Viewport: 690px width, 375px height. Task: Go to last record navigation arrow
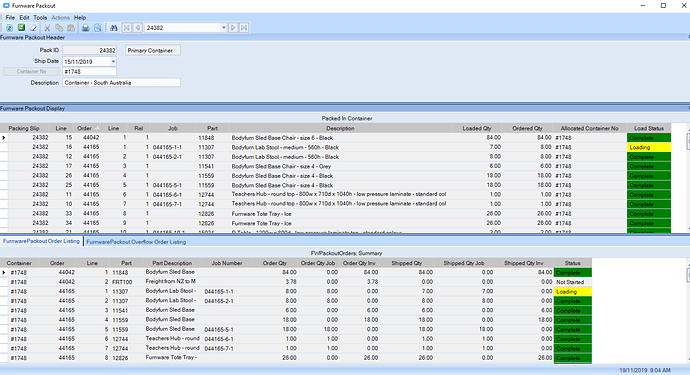point(244,28)
